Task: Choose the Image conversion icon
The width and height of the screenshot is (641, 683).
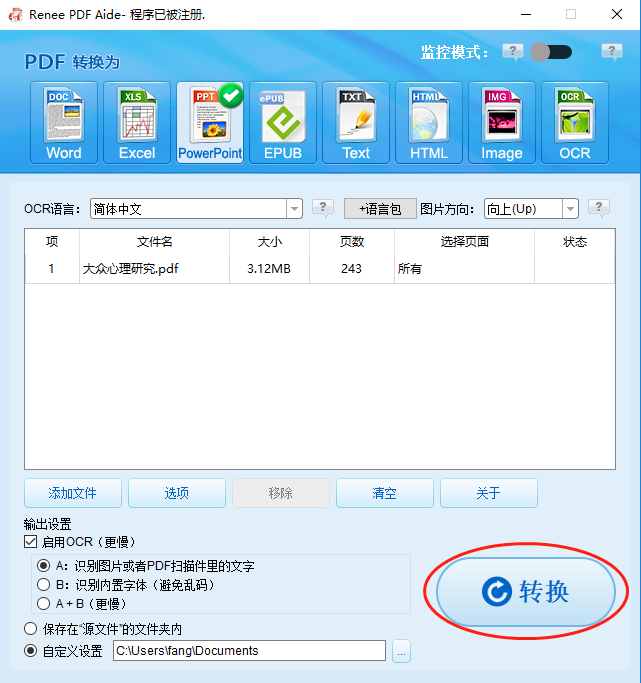Action: [x=502, y=123]
